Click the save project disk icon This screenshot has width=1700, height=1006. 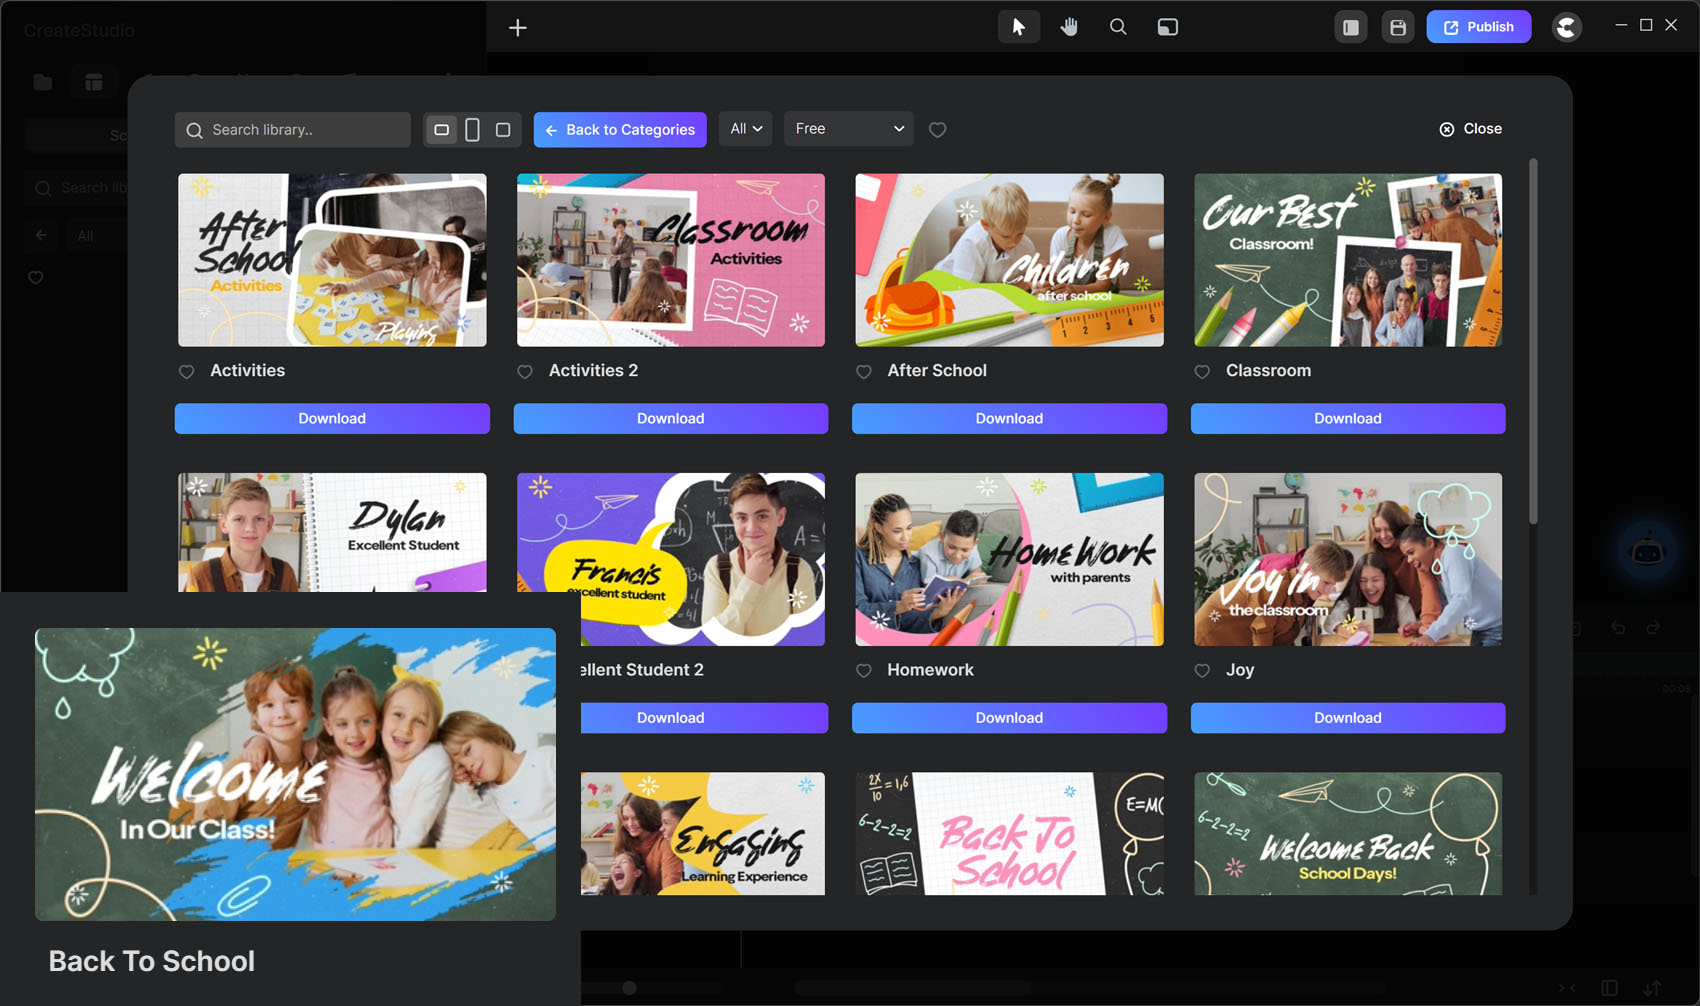click(x=1398, y=28)
